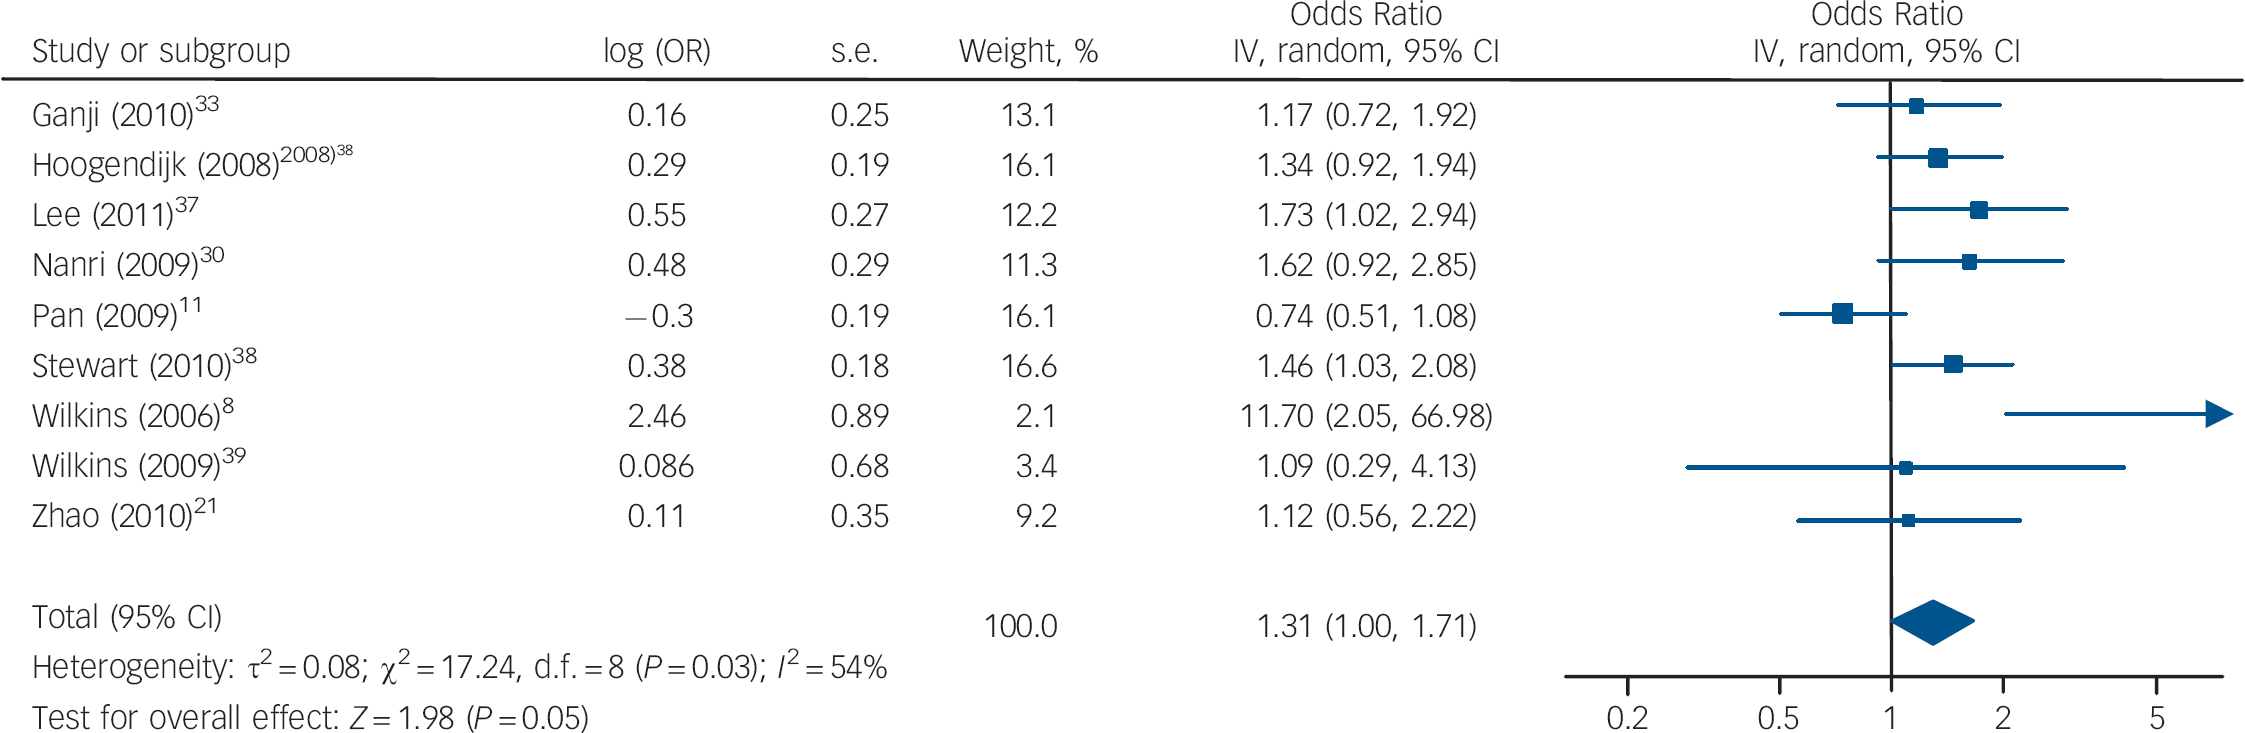
Task: Click the Nanri (2009) square marker in plot
Action: 1969,262
